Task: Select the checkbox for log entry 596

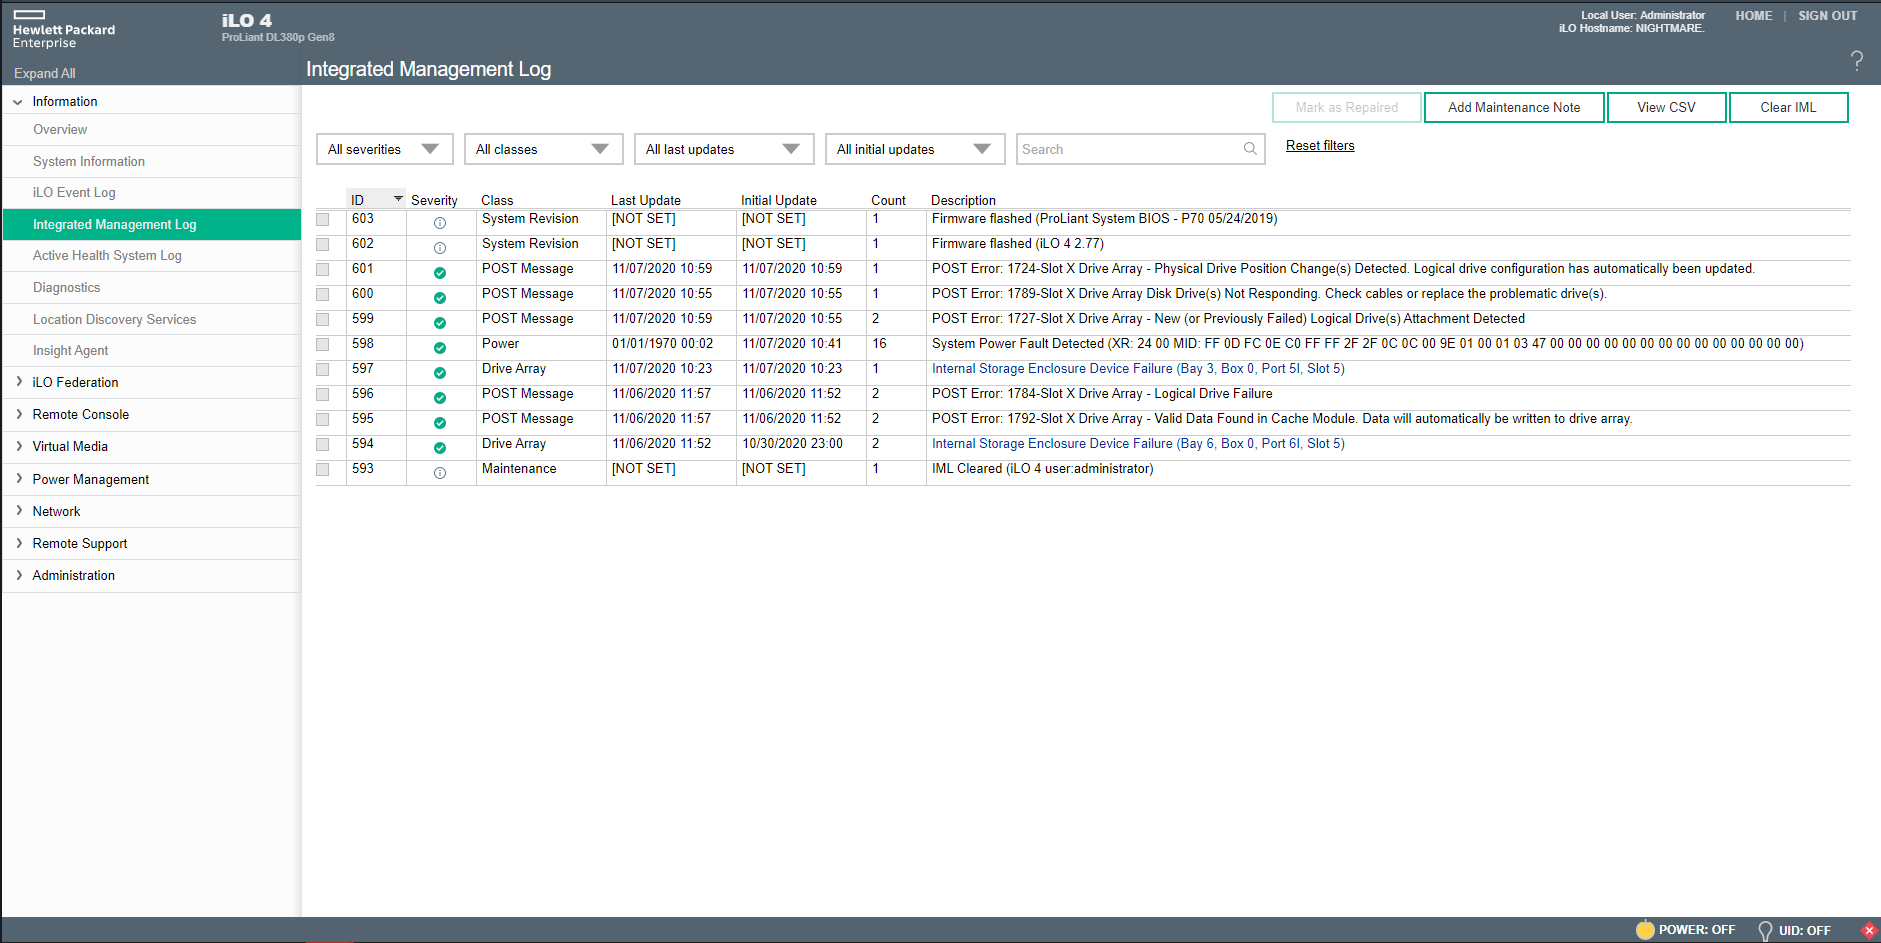Action: [x=323, y=394]
